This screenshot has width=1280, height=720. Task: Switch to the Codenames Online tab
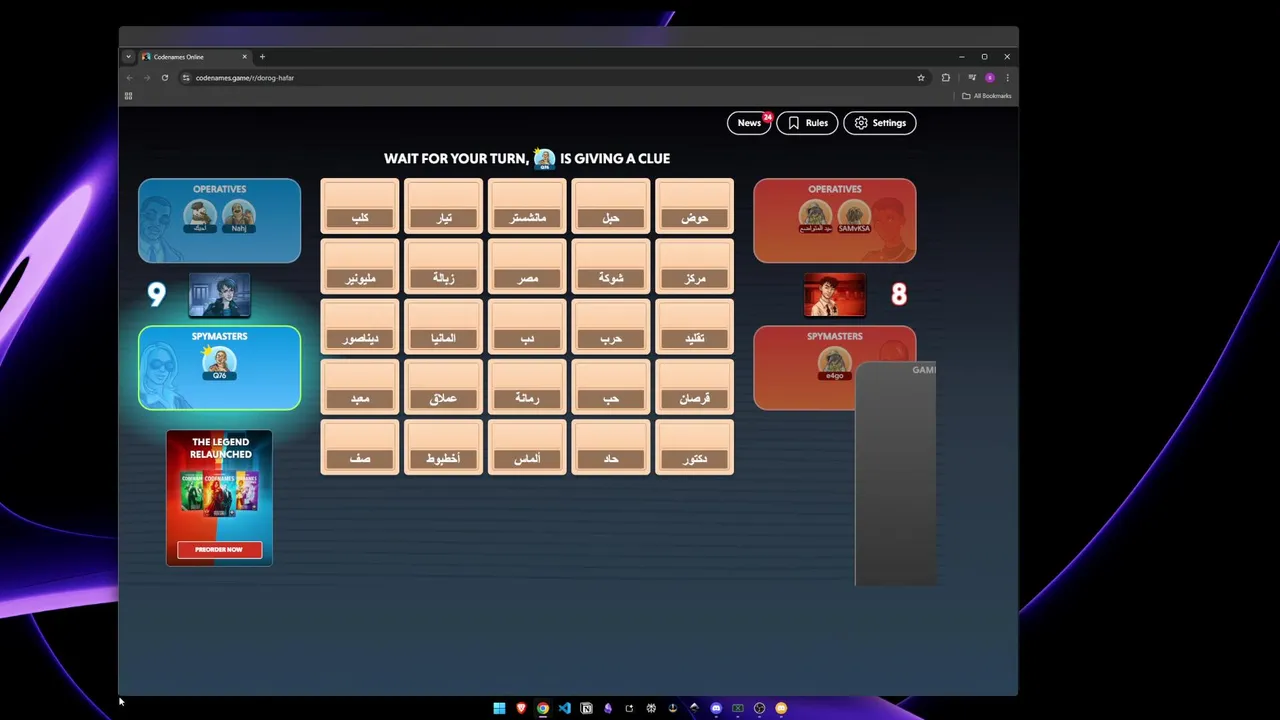195,57
